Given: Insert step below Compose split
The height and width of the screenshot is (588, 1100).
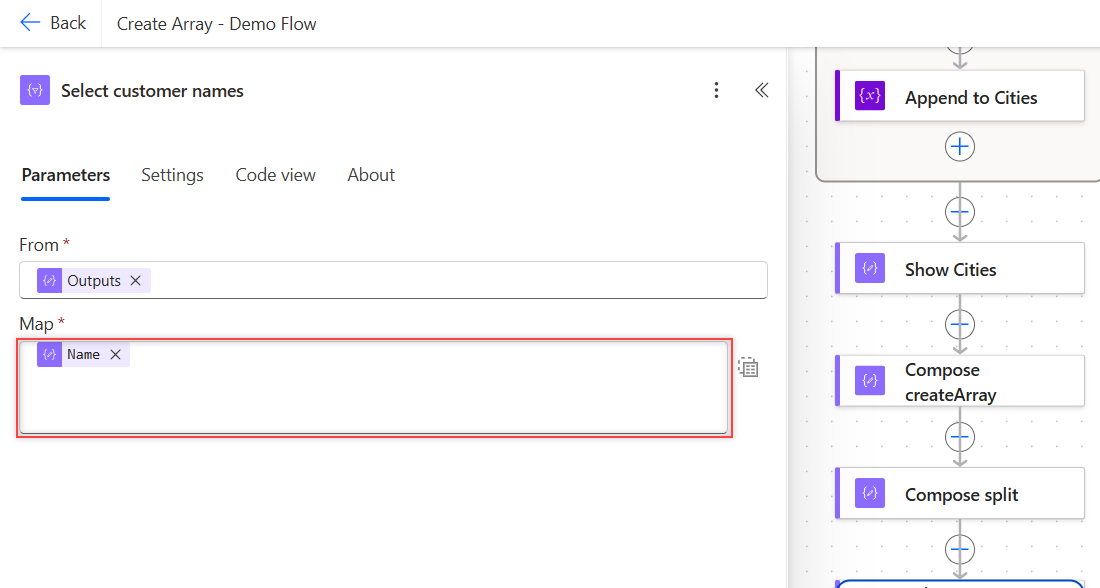Looking at the screenshot, I should click(x=960, y=549).
